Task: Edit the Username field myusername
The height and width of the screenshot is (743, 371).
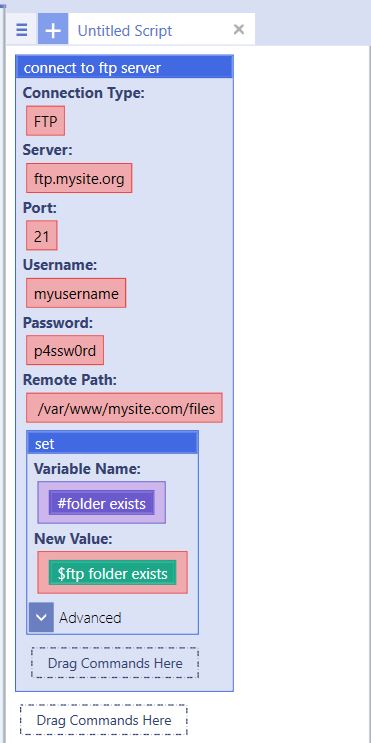Action: tap(76, 293)
